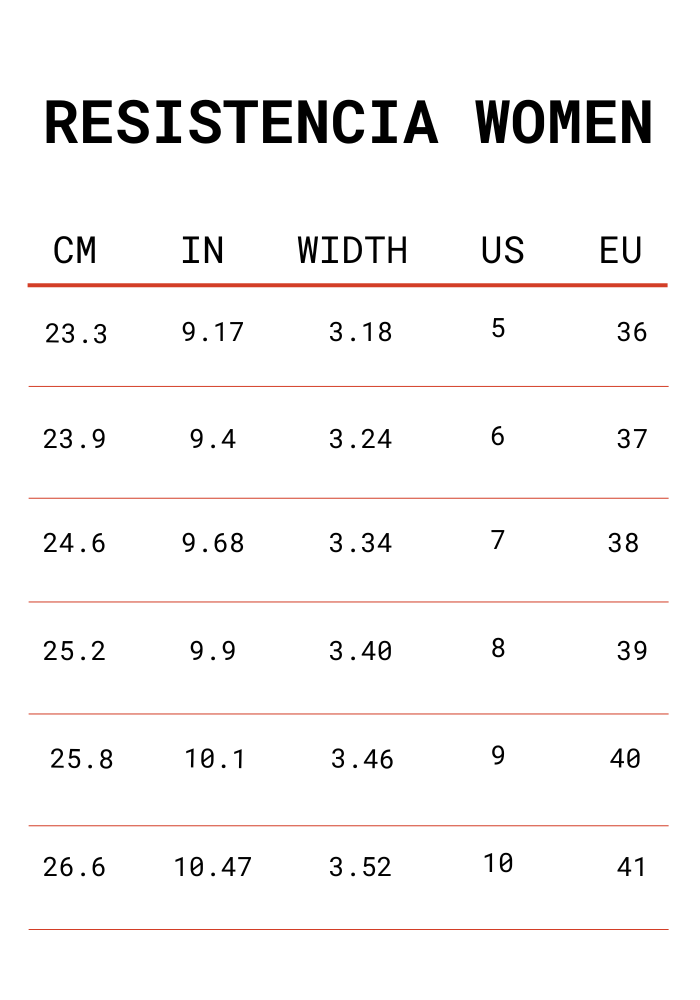Click the 3.18 width value
Image resolution: width=700 pixels, height=1000 pixels.
(361, 332)
